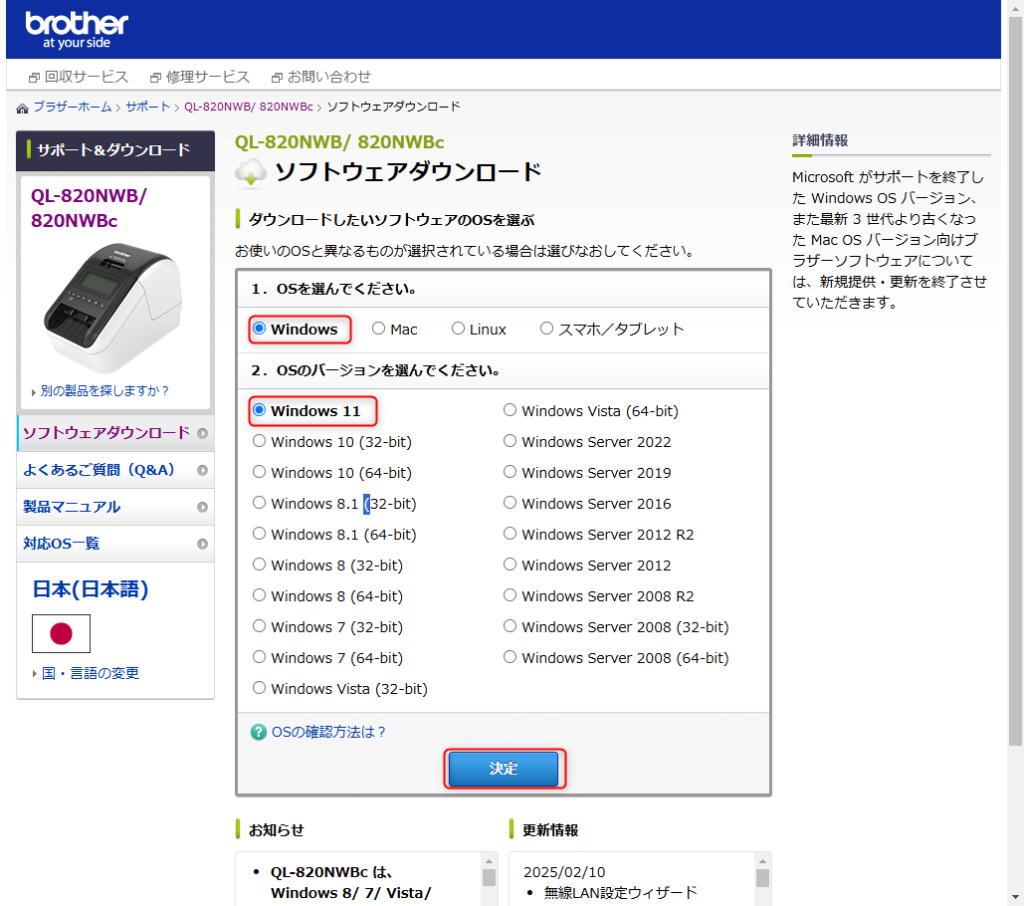Image resolution: width=1024 pixels, height=906 pixels.
Task: Open 対応OS一覧 sidebar item
Action: [116, 543]
